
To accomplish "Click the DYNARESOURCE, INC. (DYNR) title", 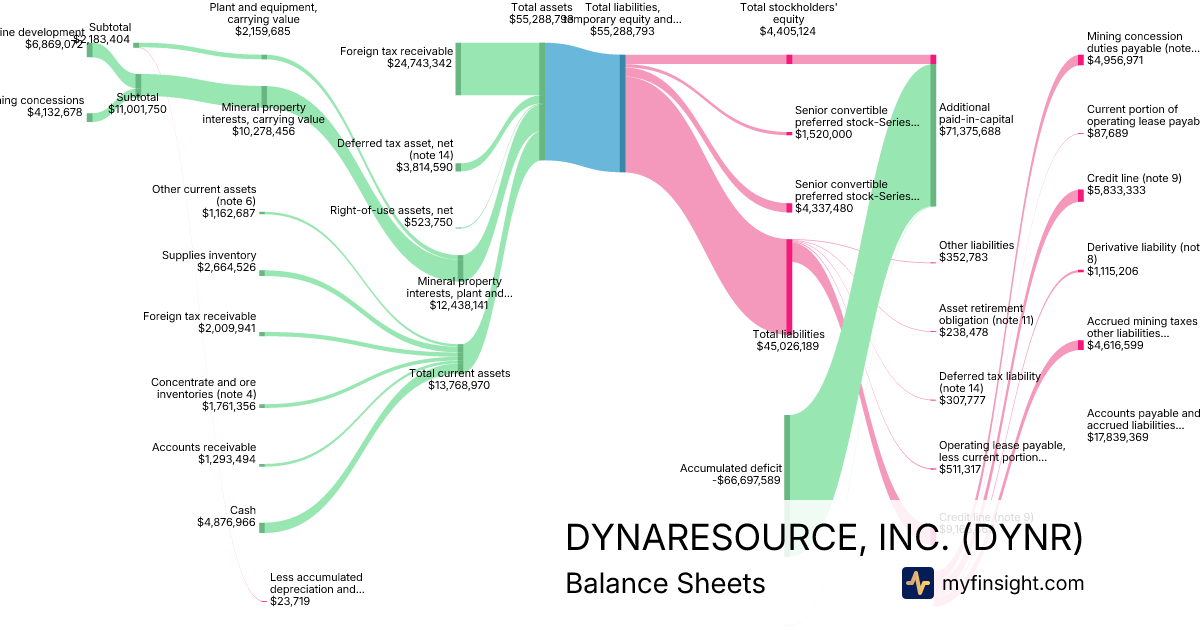I will click(824, 538).
